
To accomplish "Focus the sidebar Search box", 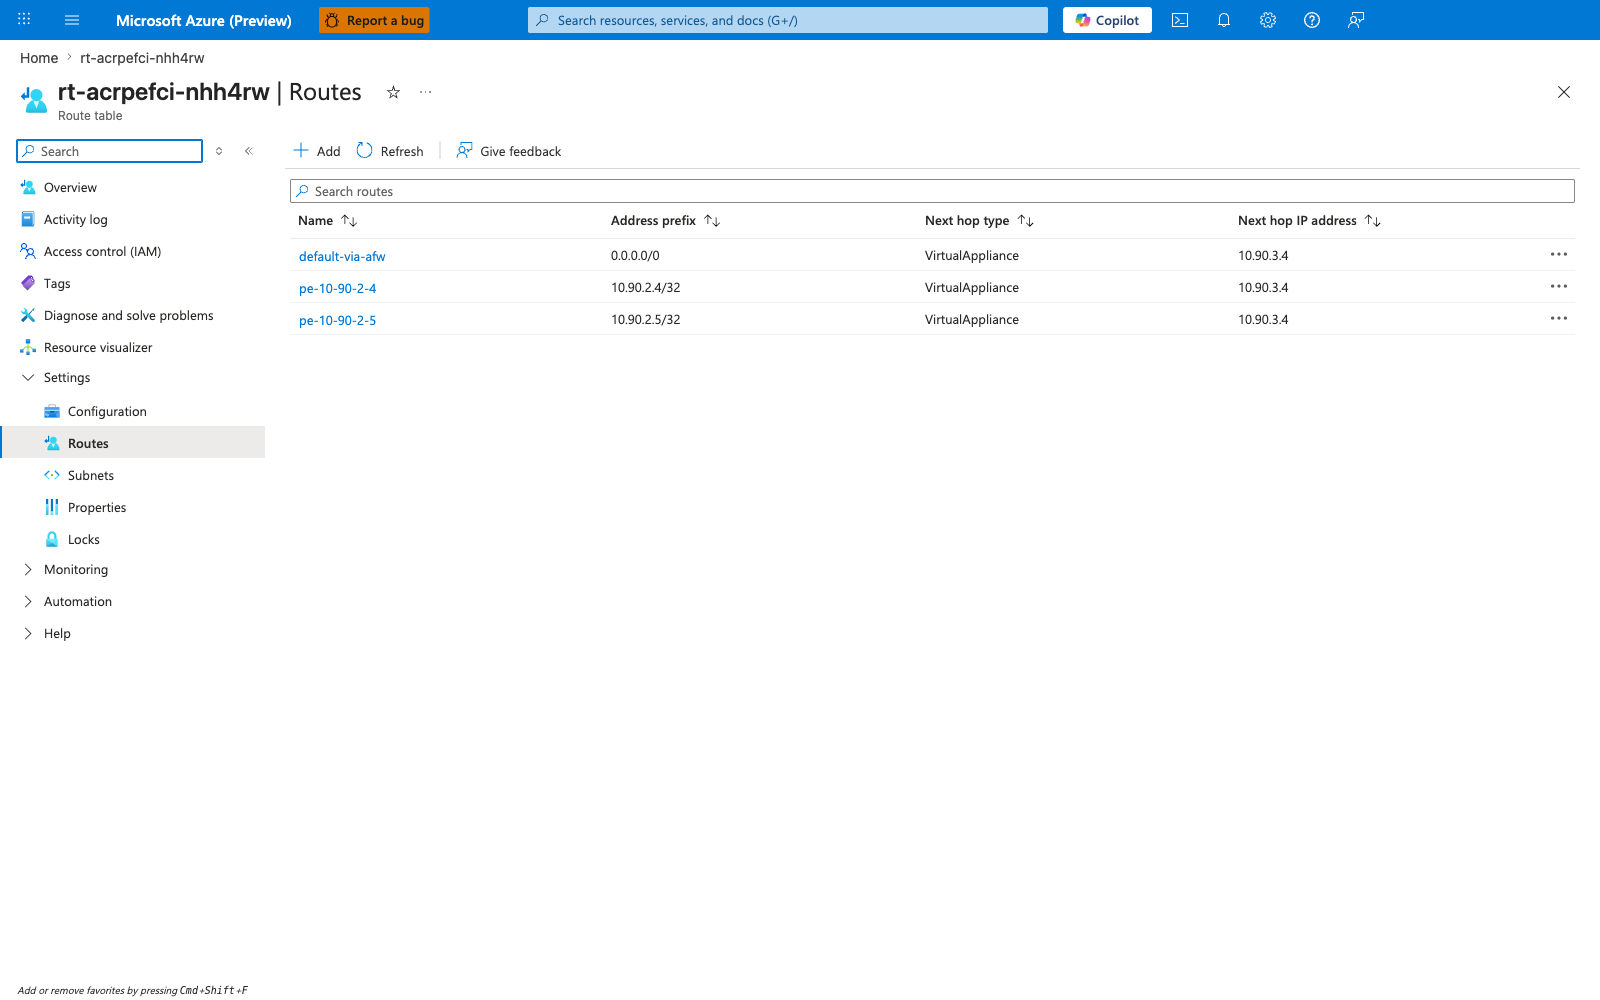I will (x=110, y=151).
